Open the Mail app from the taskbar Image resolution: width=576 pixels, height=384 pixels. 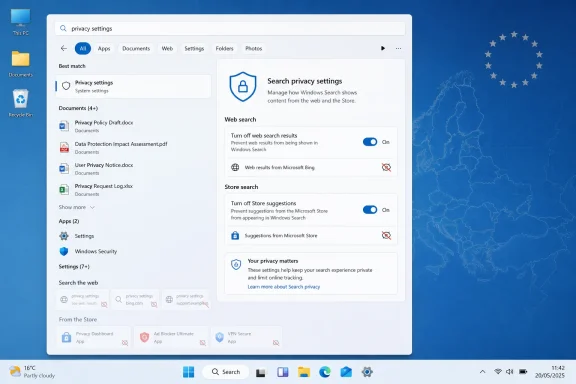pyautogui.click(x=346, y=372)
